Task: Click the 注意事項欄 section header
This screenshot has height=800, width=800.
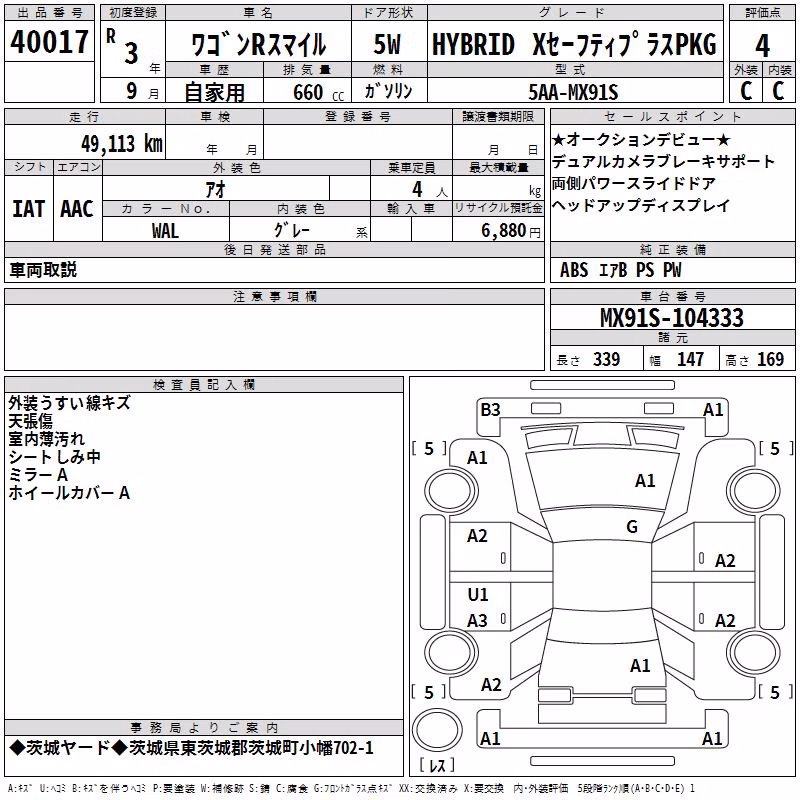Action: tap(274, 296)
